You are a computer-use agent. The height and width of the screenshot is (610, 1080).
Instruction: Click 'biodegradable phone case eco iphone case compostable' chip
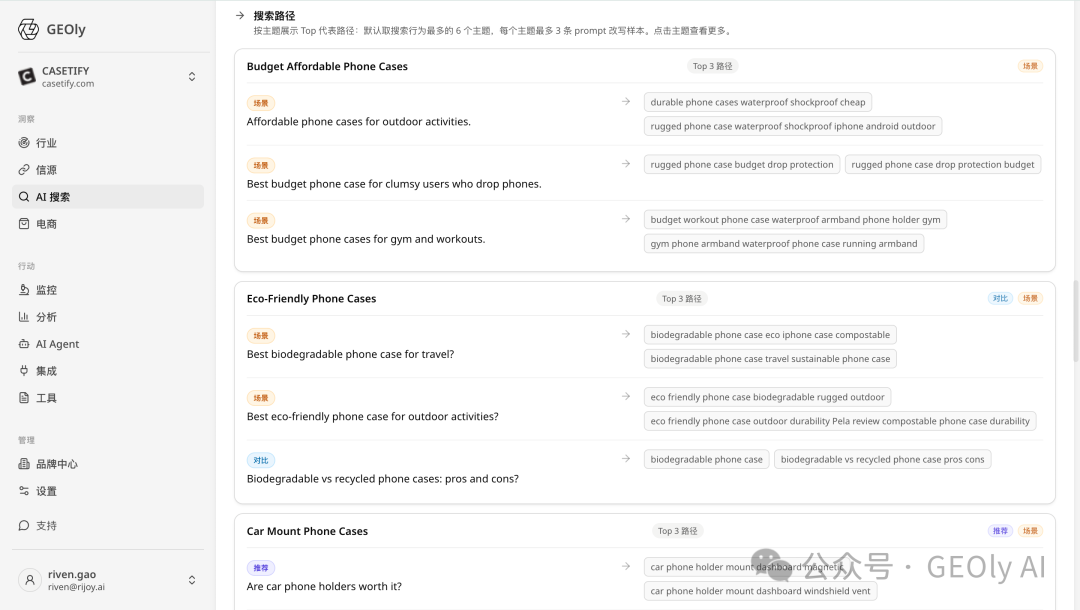pyautogui.click(x=770, y=335)
